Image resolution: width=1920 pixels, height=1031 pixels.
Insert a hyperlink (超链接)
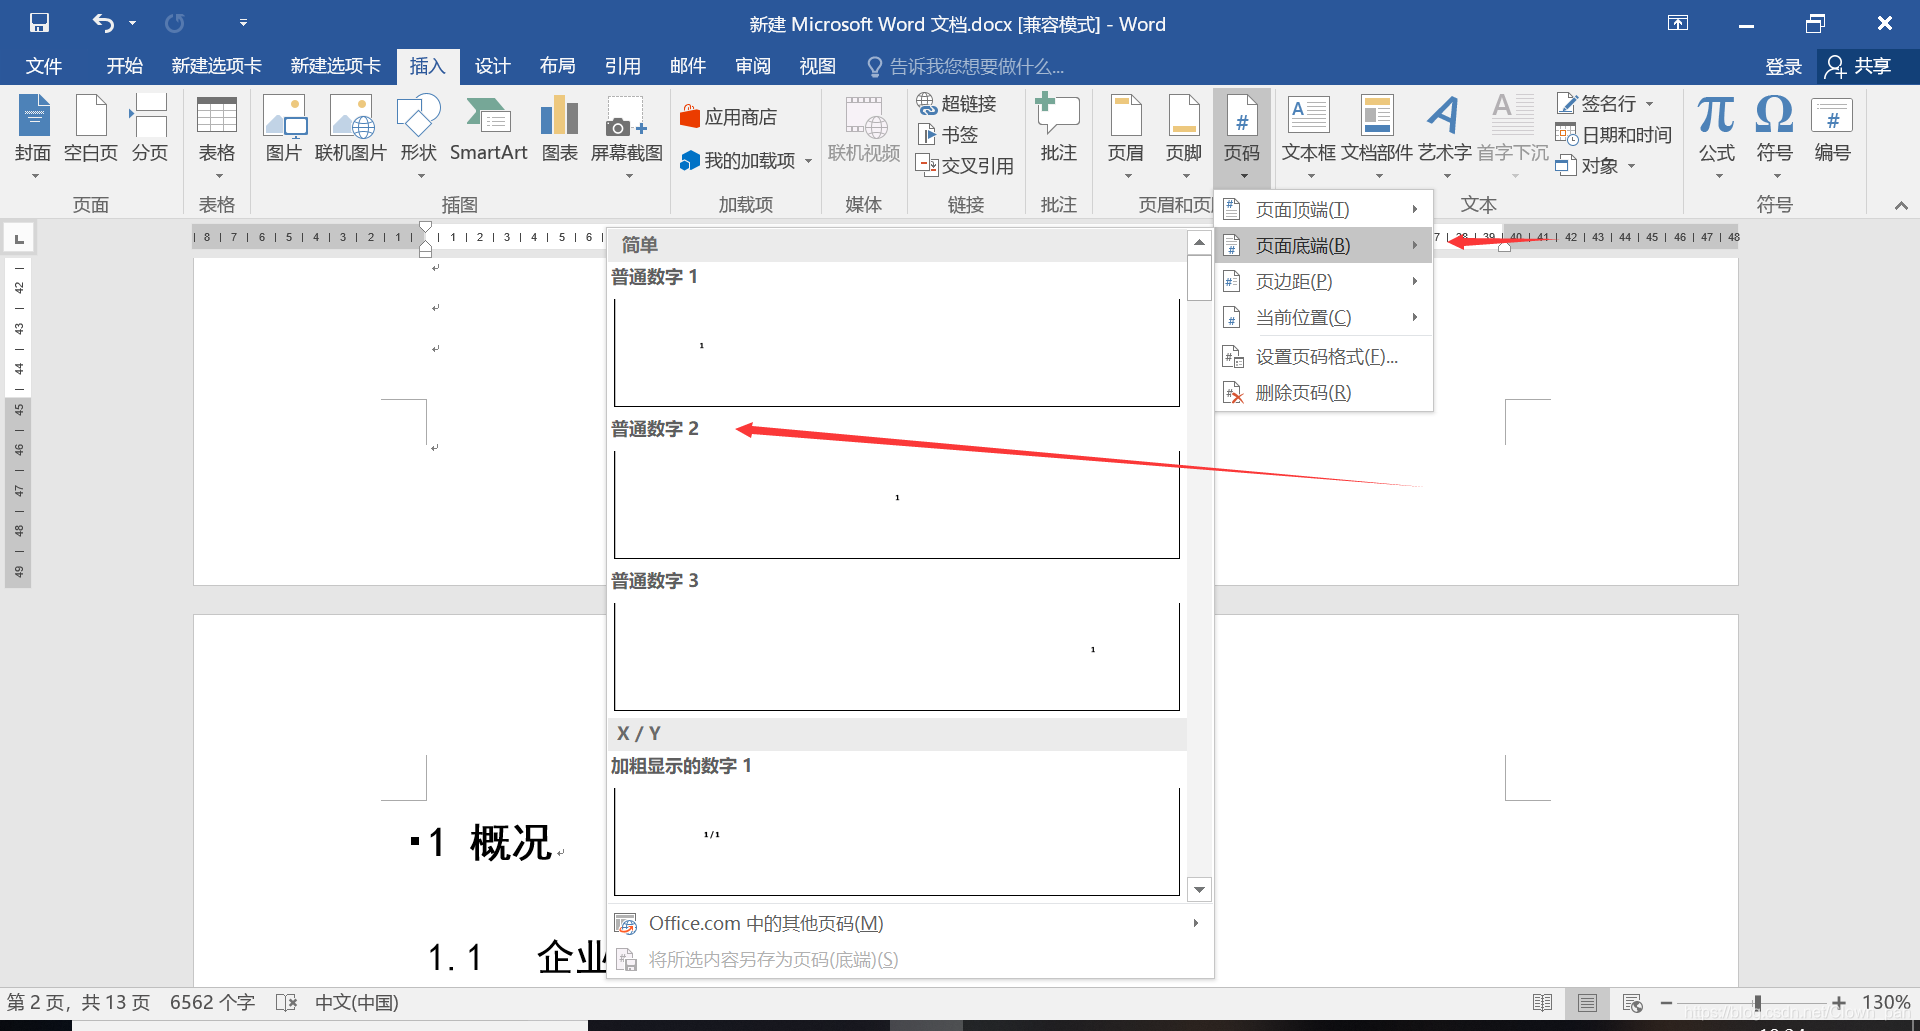(957, 104)
